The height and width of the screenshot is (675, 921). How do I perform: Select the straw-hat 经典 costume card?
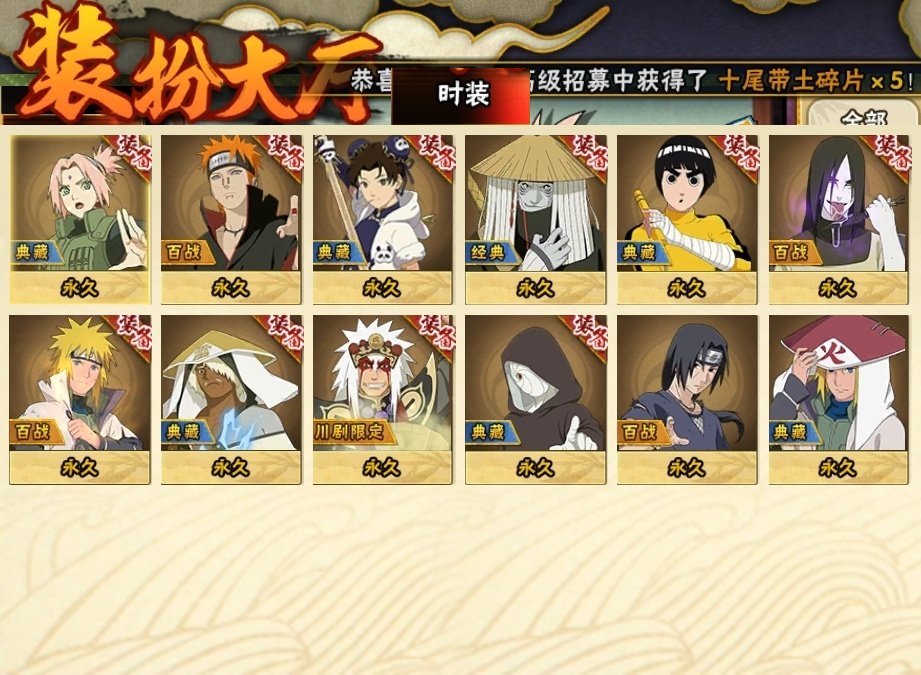[535, 219]
